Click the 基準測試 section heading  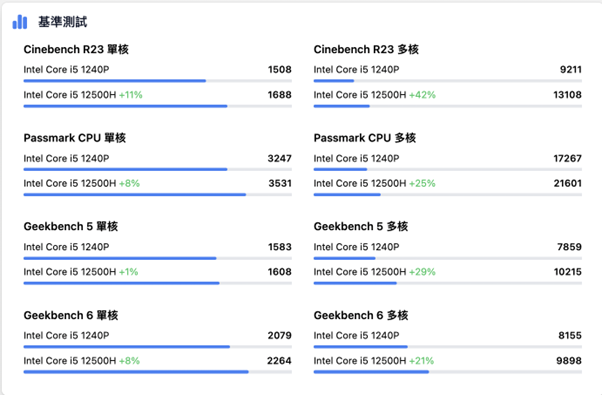[63, 22]
